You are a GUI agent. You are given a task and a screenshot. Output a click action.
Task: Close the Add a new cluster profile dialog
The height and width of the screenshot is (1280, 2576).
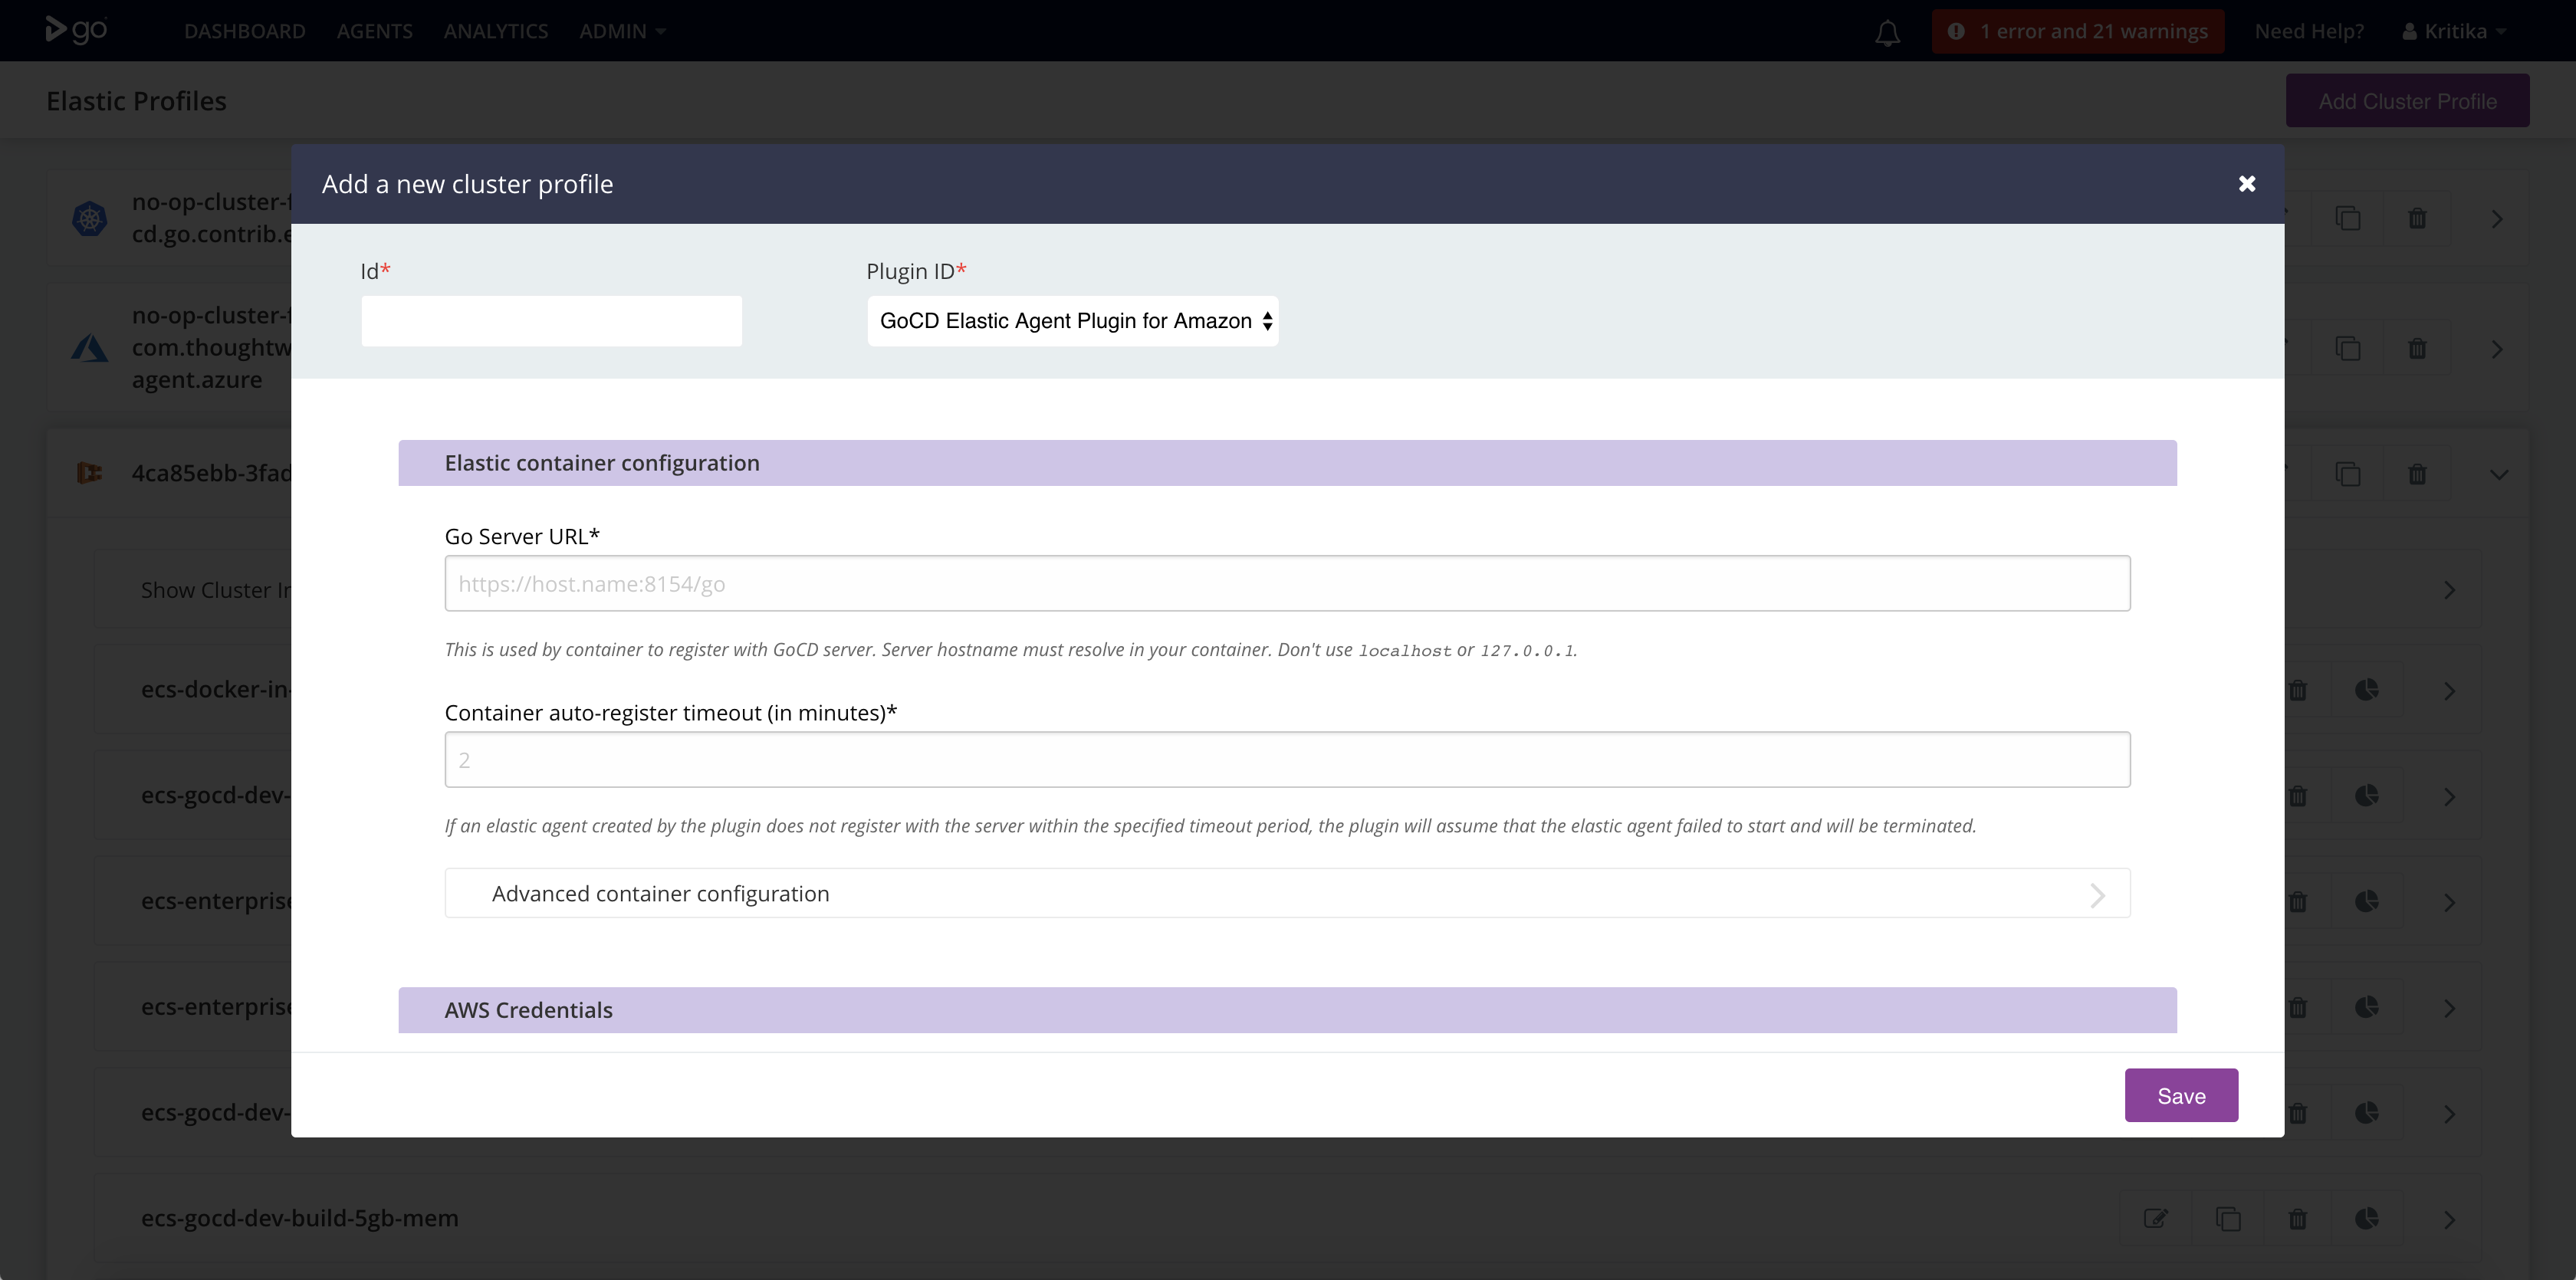coord(2246,184)
